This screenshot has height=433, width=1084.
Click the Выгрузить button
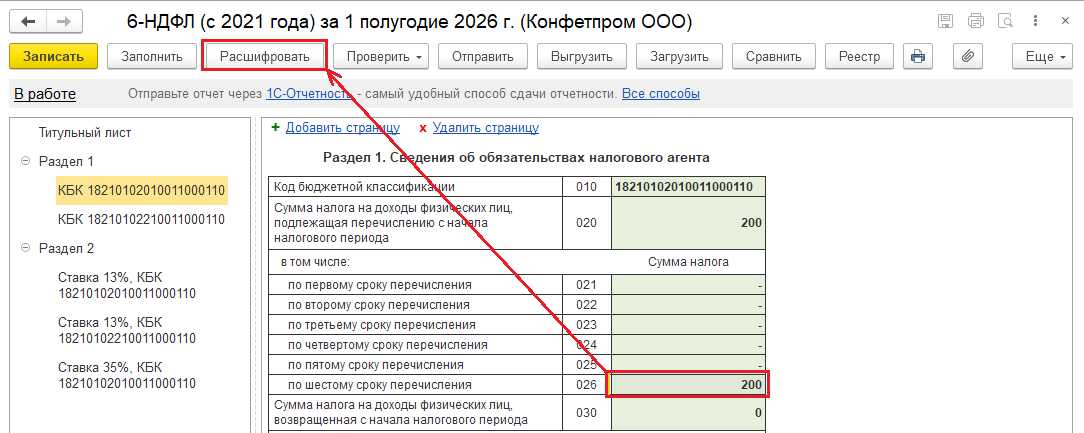tap(582, 57)
